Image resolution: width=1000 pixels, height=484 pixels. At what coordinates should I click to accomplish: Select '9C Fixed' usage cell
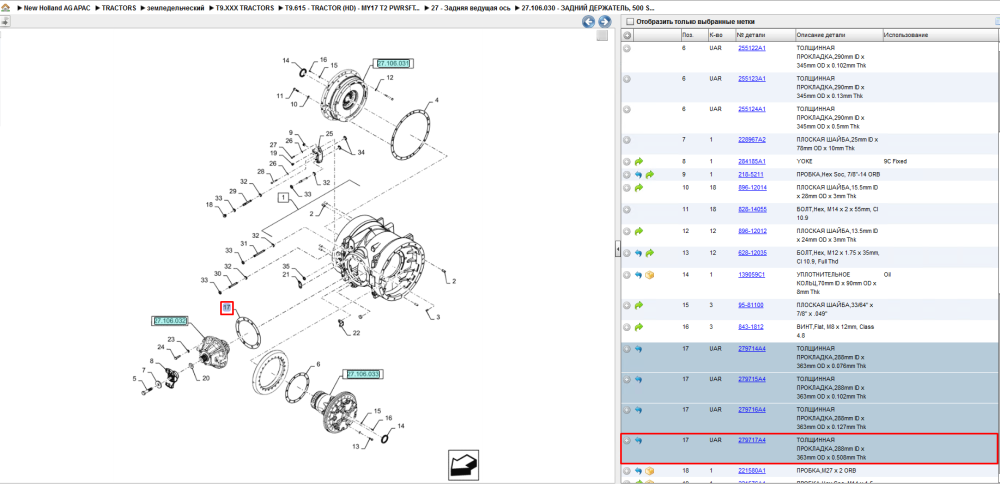pyautogui.click(x=895, y=161)
